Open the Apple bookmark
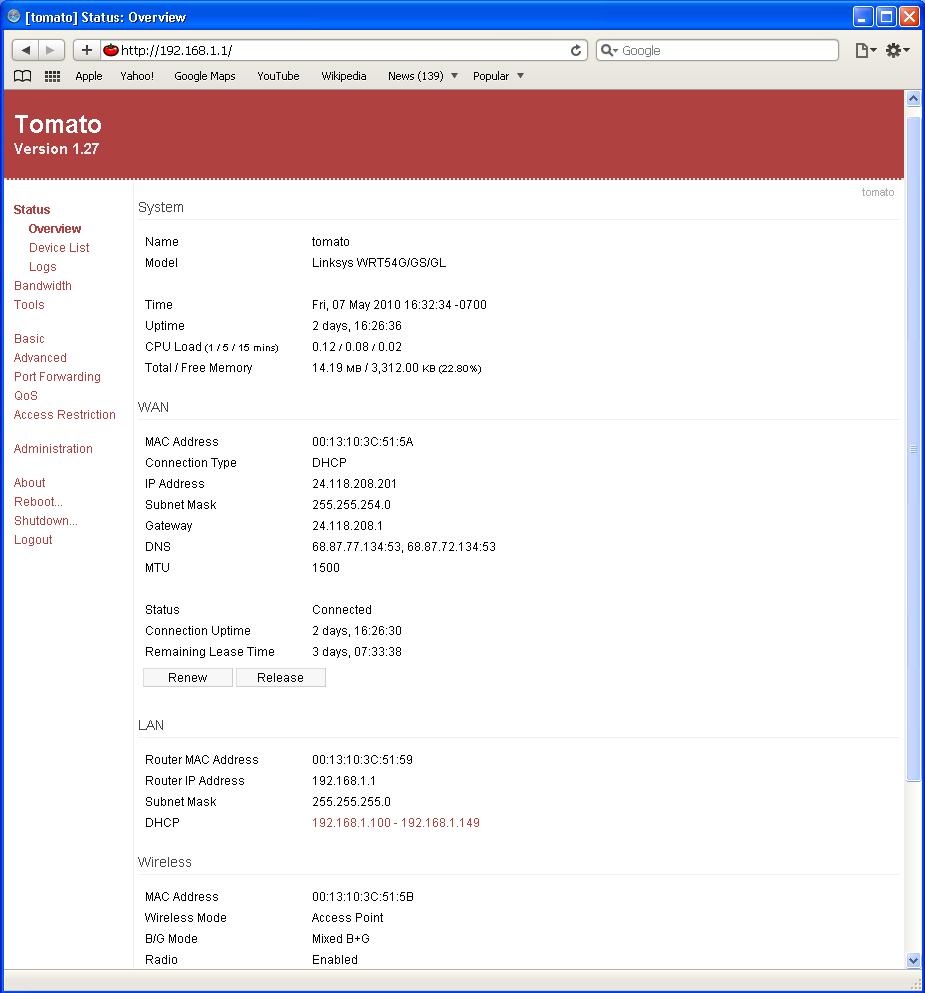Screen dimensions: 925x993 pos(89,76)
